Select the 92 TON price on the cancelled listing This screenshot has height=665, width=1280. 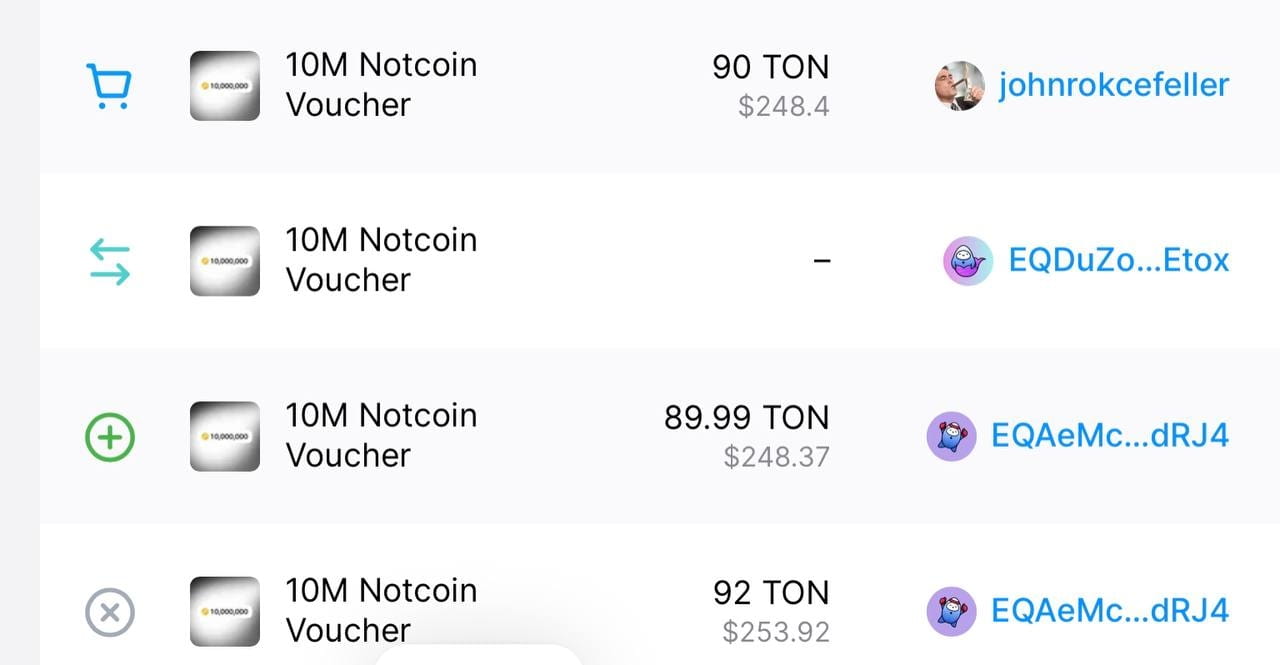click(x=771, y=591)
